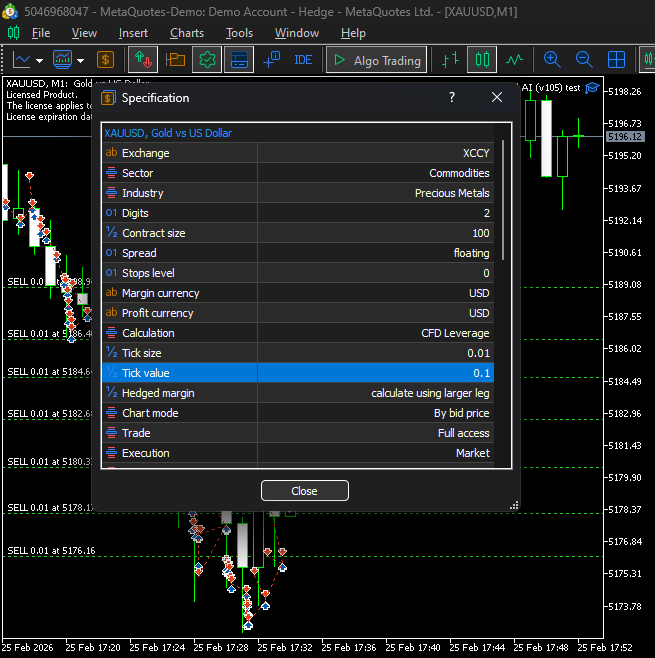The height and width of the screenshot is (658, 655).
Task: Click the SELL 0.01 at 5176.16 order label
Action: point(51,551)
